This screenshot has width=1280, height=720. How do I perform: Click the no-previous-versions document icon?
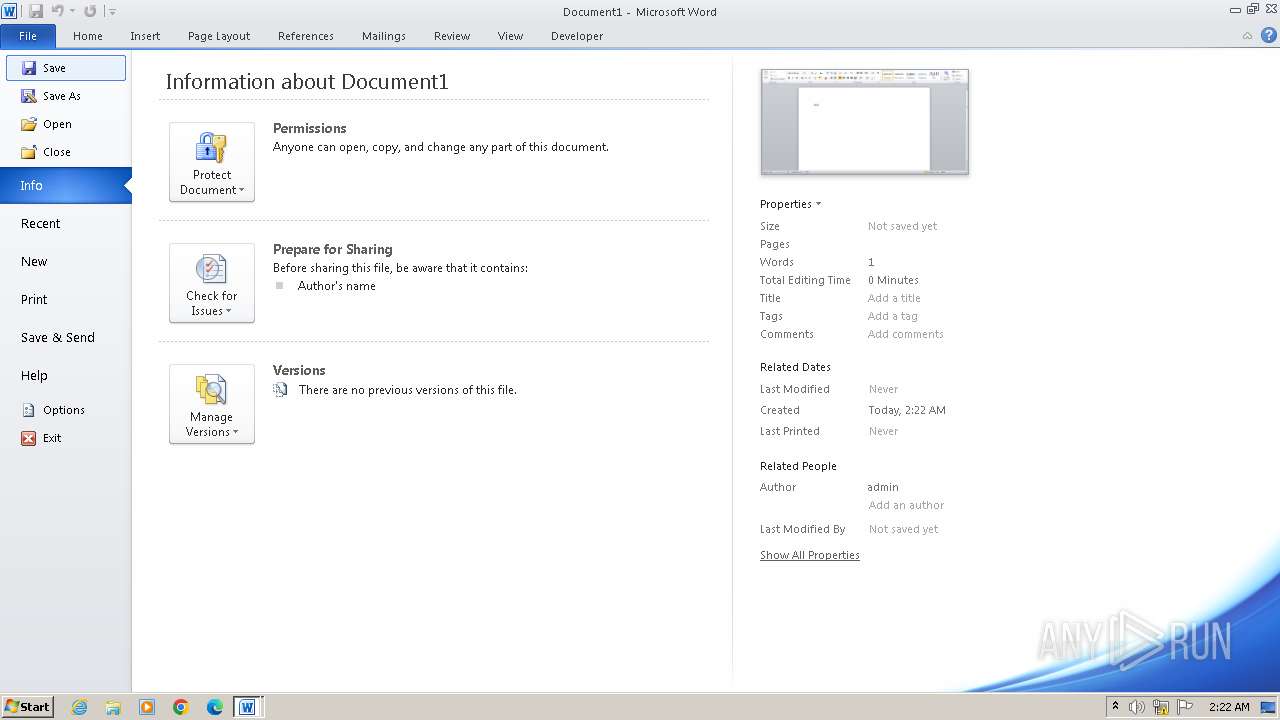[x=281, y=390]
